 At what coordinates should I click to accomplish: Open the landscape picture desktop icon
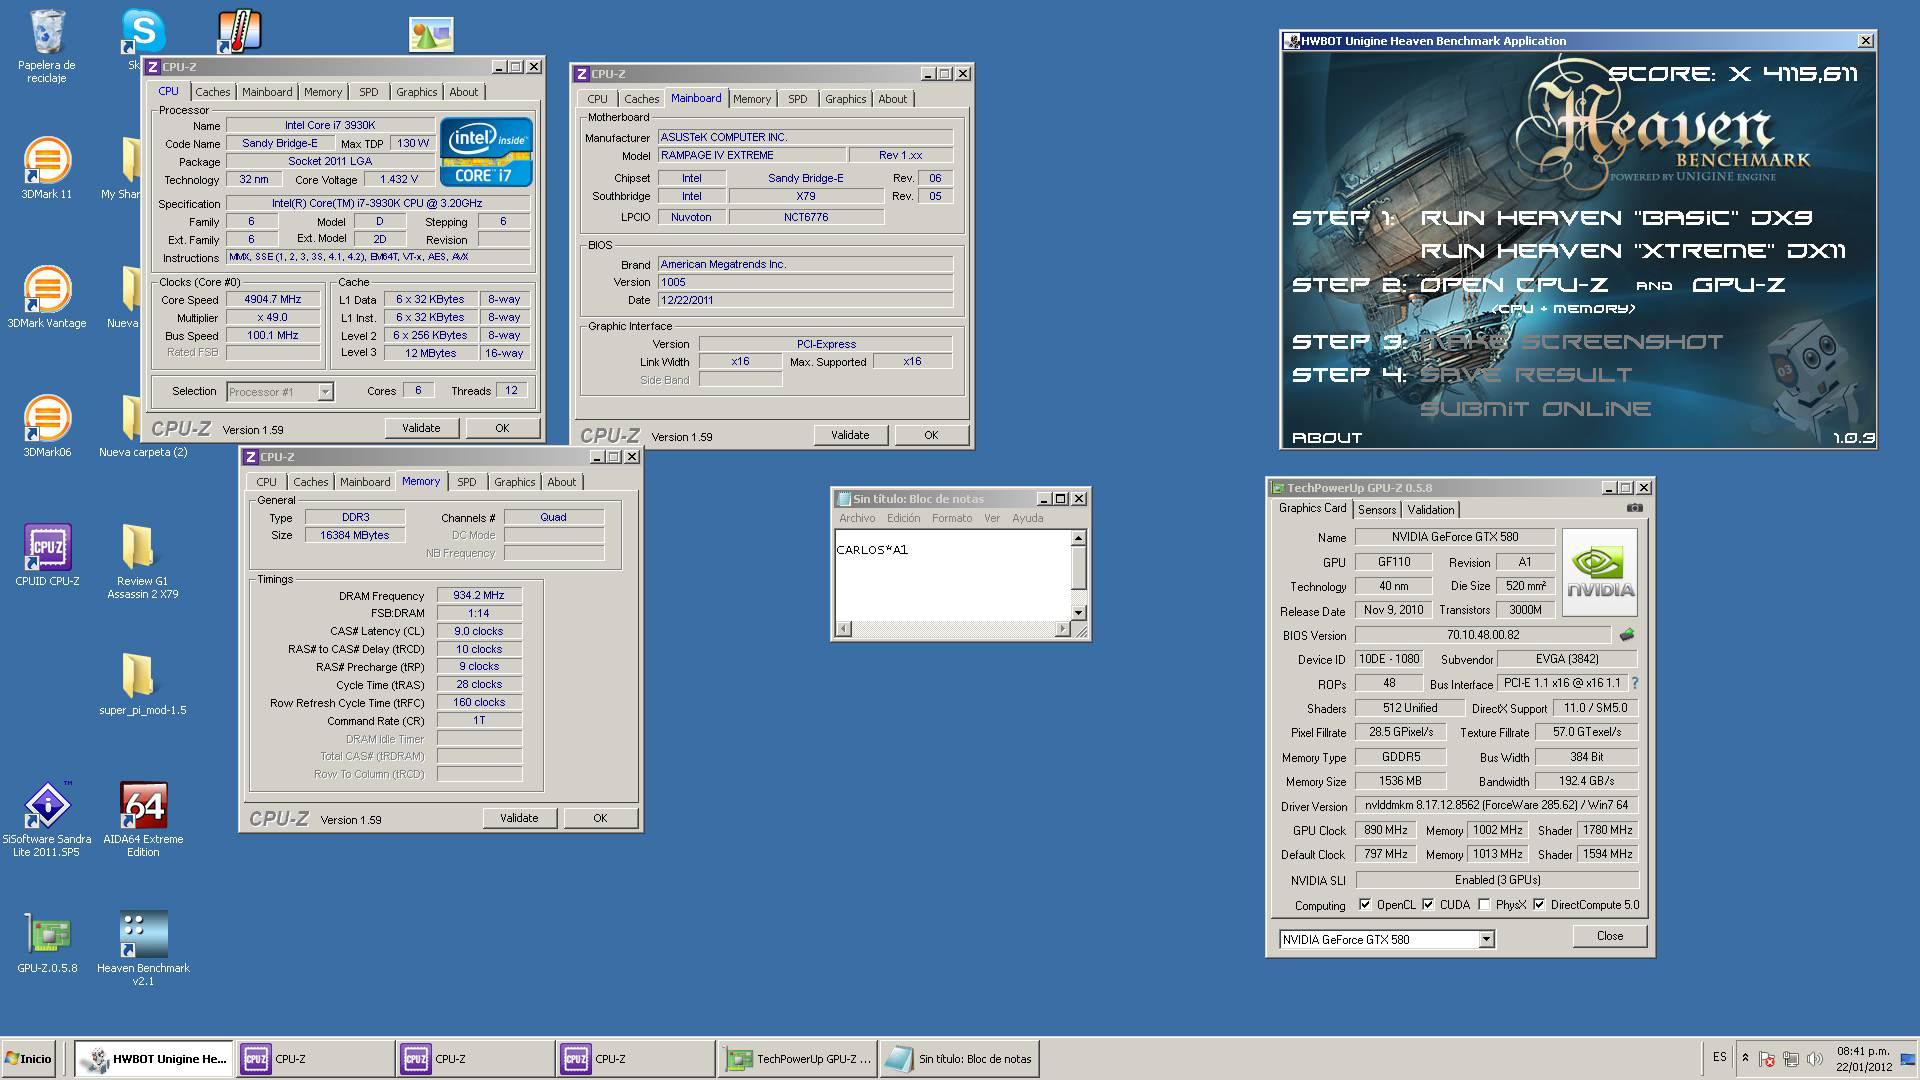click(431, 35)
